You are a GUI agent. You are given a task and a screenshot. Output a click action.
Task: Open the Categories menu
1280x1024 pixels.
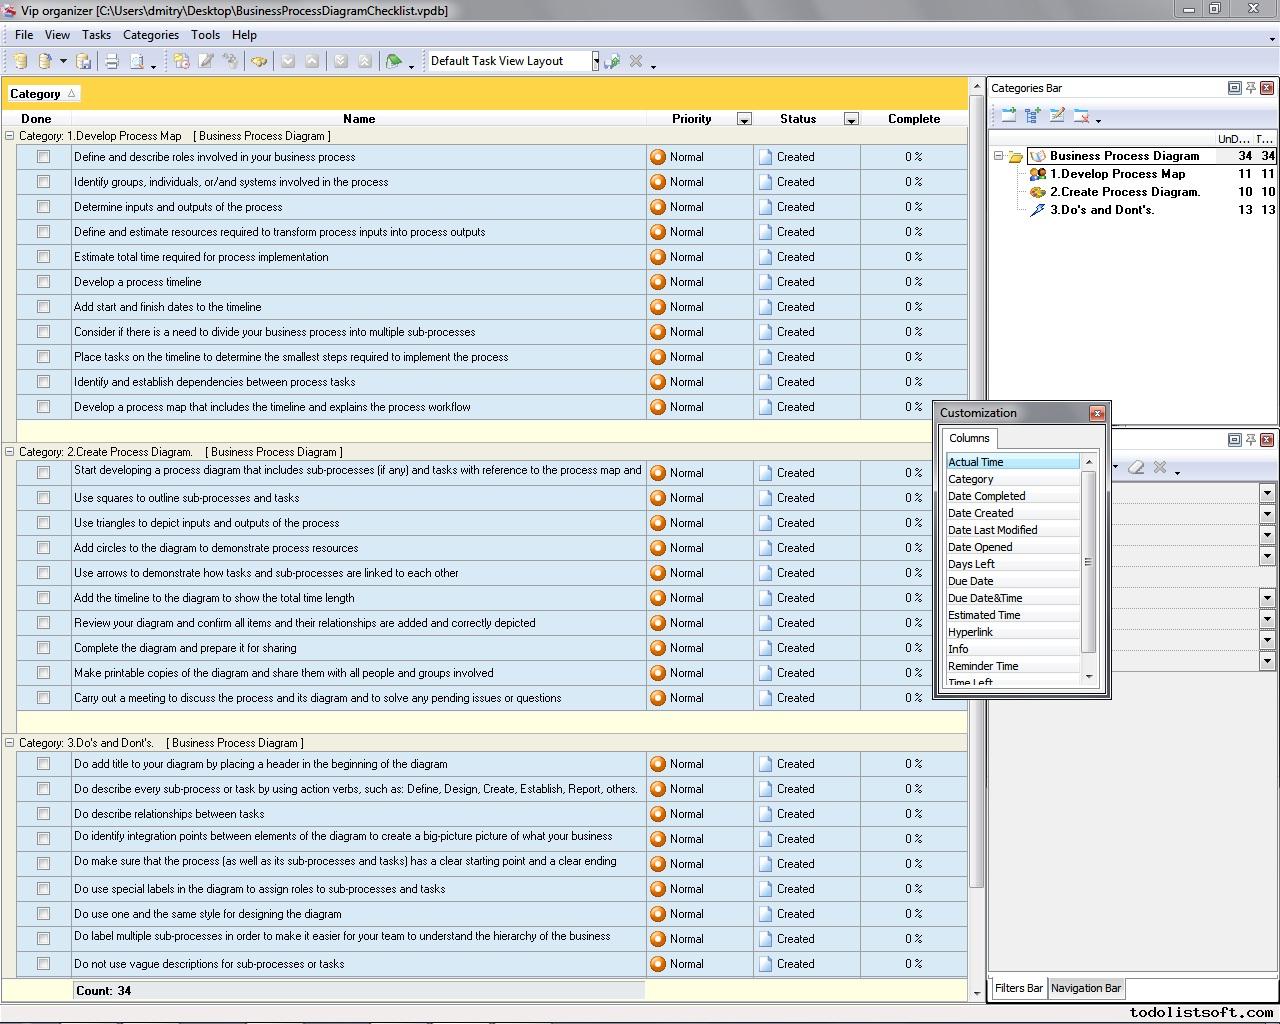pos(150,34)
